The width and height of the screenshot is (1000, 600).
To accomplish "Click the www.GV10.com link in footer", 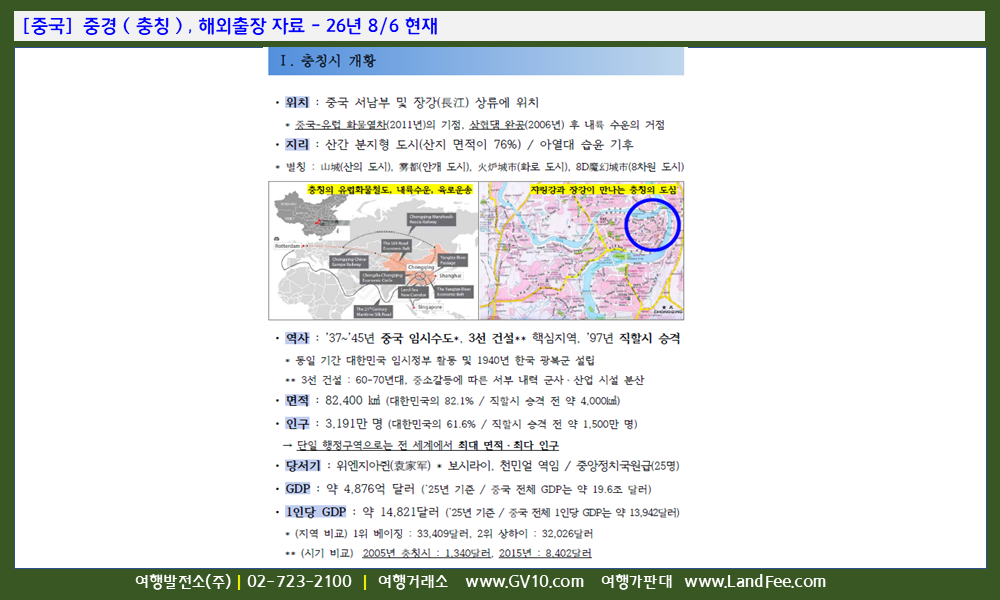I will point(524,582).
